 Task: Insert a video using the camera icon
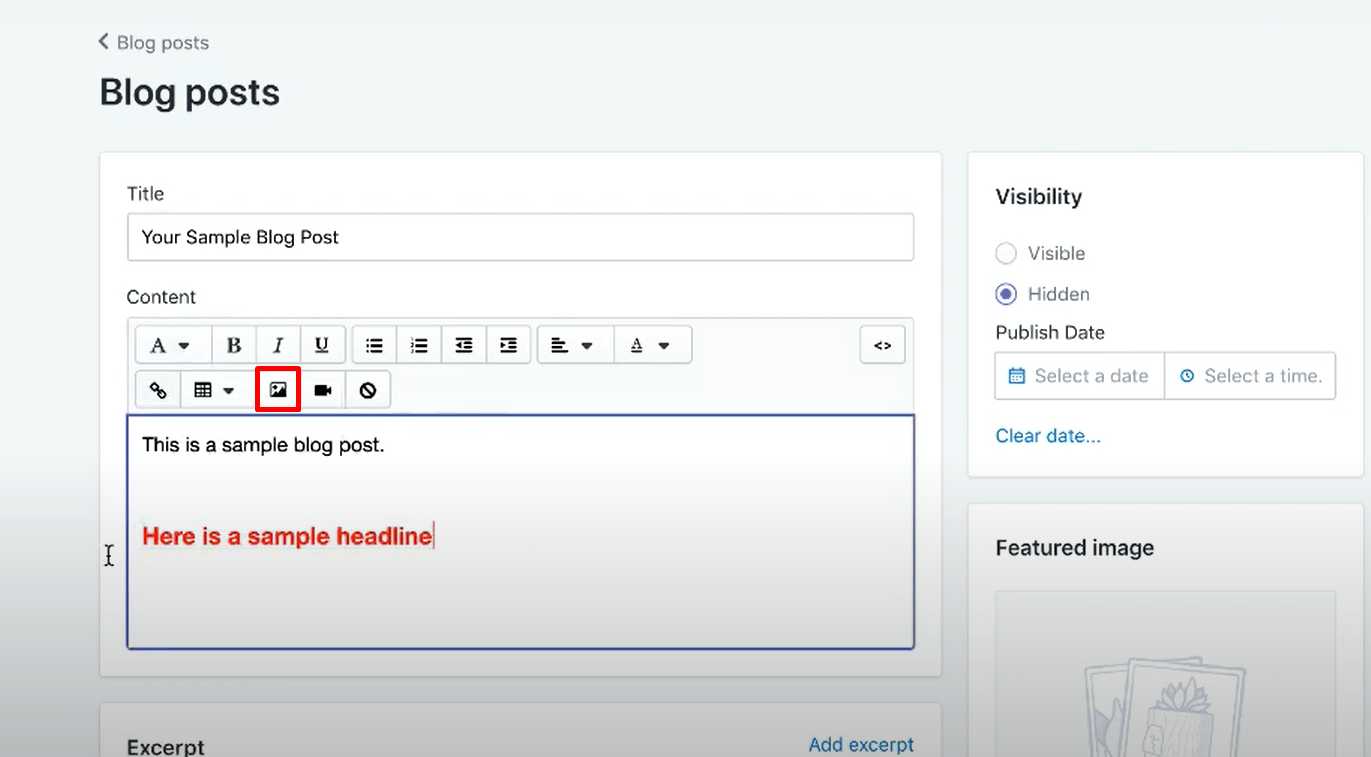coord(322,390)
